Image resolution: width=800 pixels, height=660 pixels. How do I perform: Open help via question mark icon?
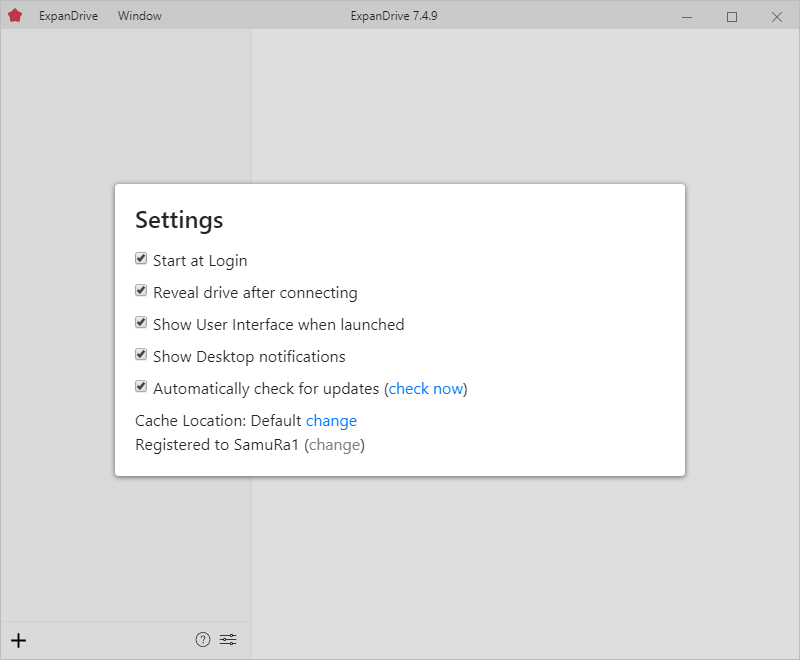point(203,639)
